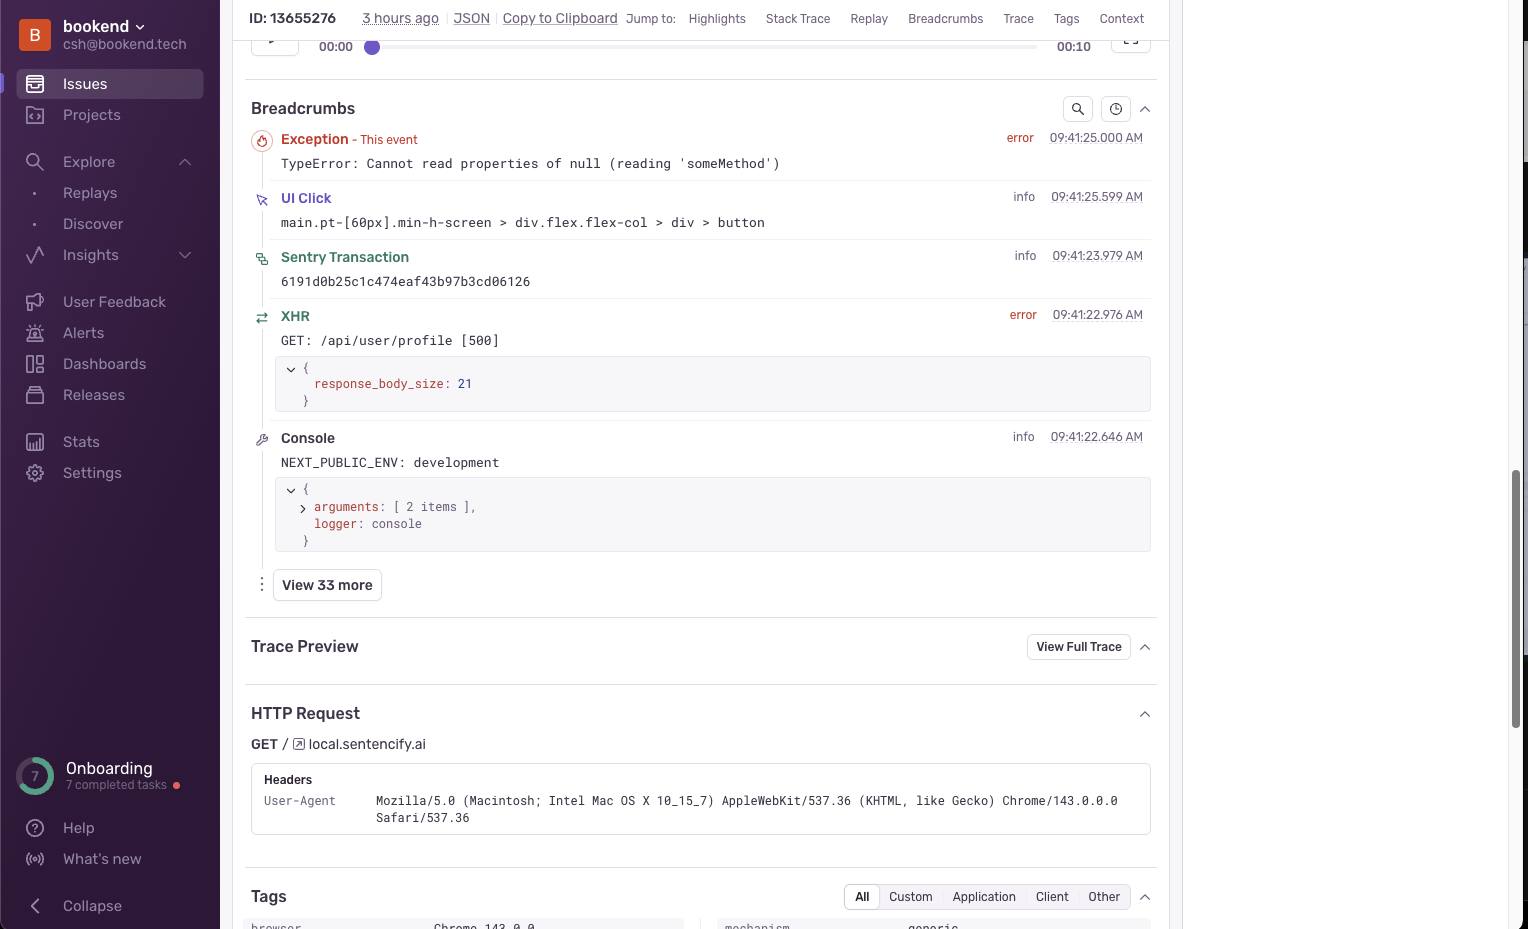Image resolution: width=1528 pixels, height=929 pixels.
Task: Open the bookend organization dropdown
Action: pyautogui.click(x=104, y=26)
